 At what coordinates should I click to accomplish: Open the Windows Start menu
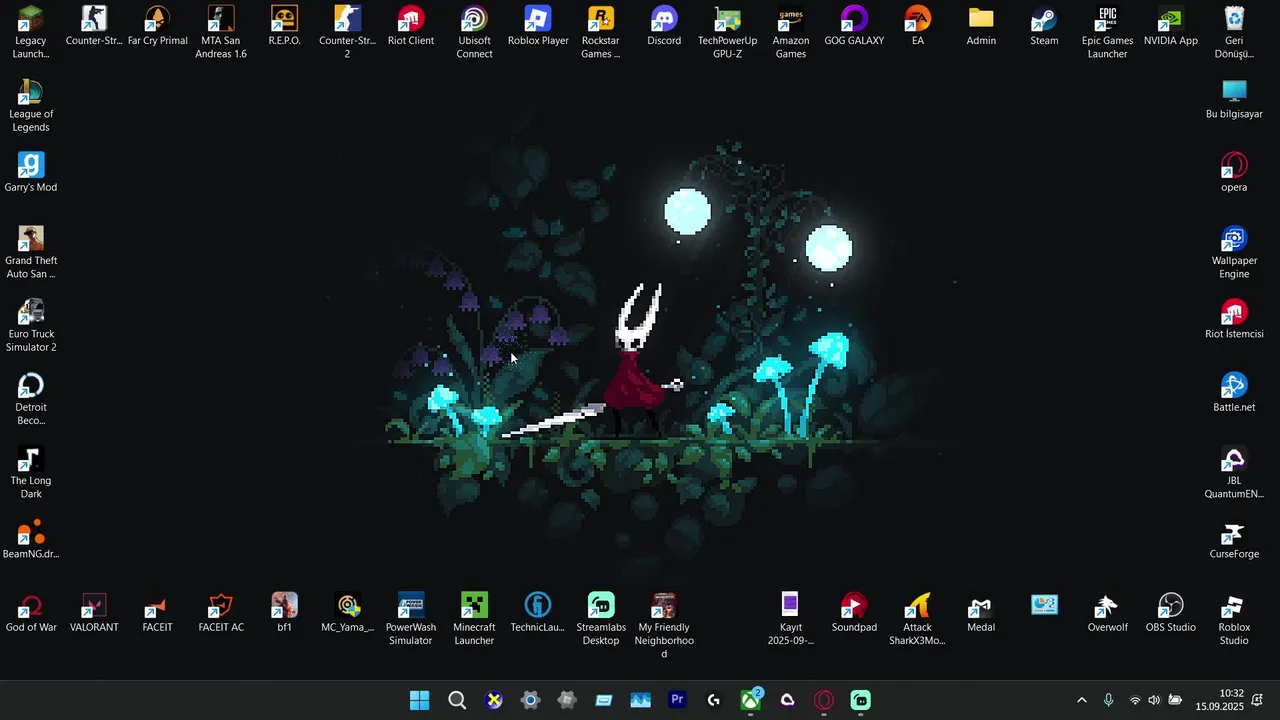coord(420,700)
